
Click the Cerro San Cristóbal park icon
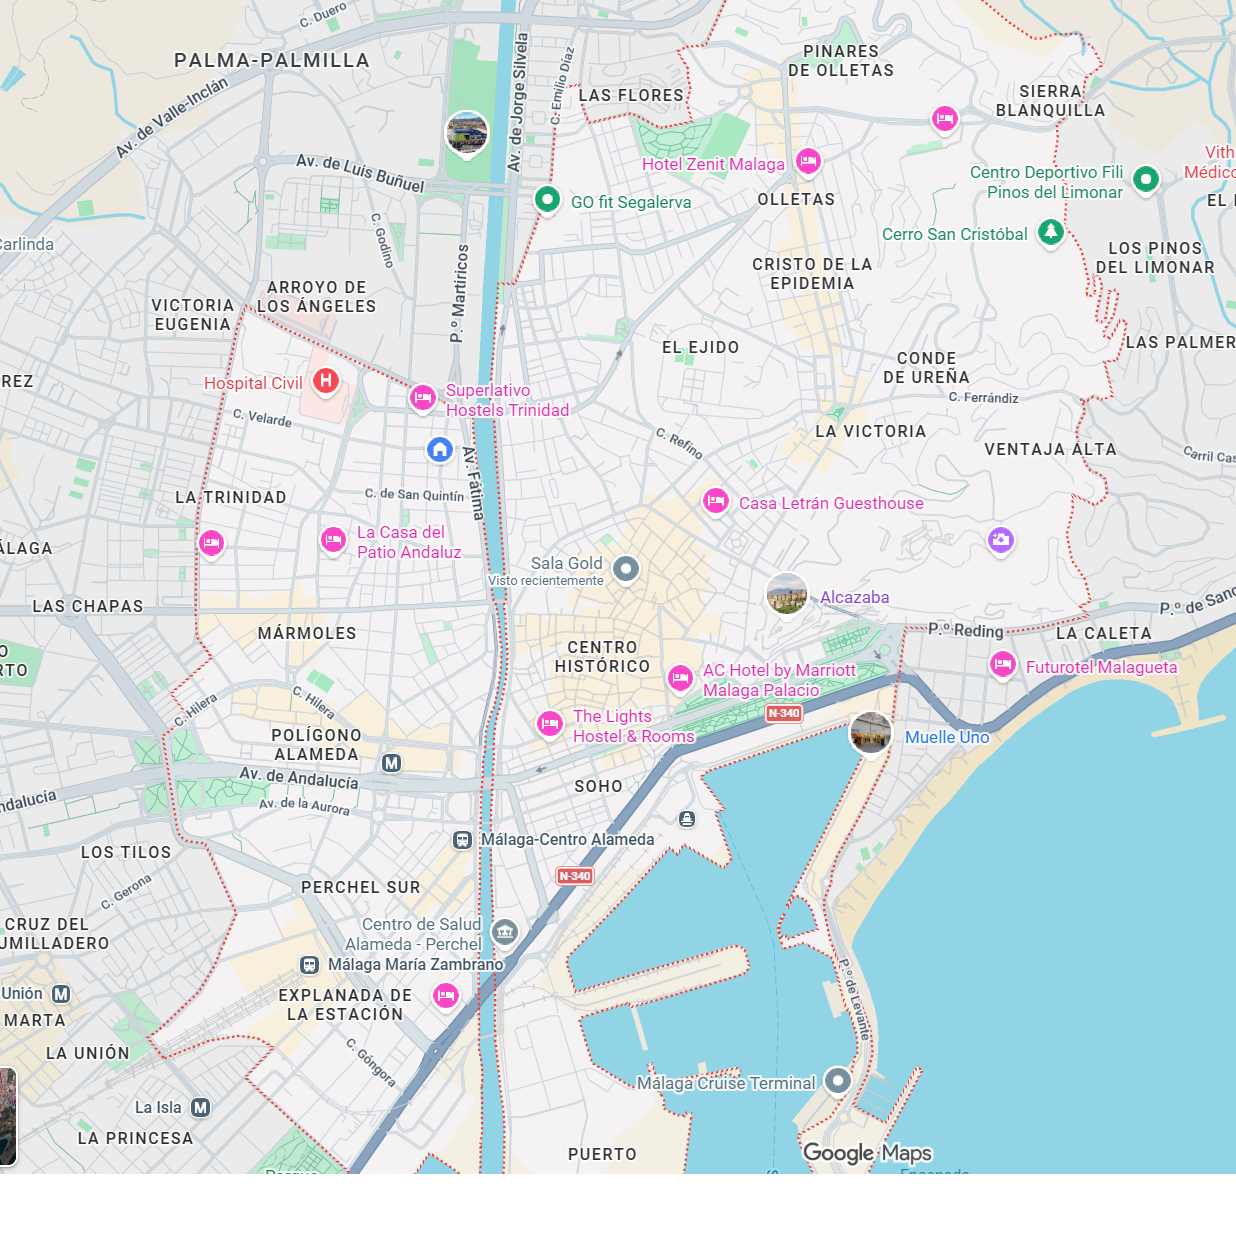point(1050,233)
